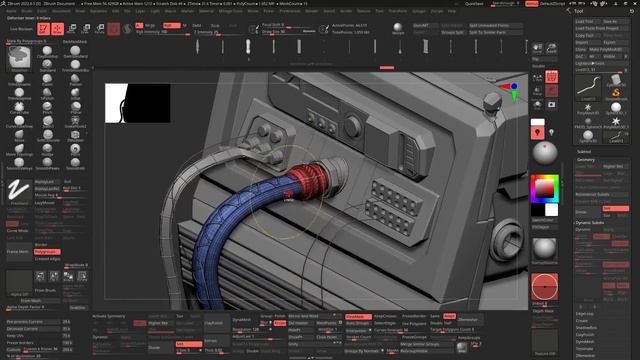Choose the SmoothPeaks brush
Viewport: 640px width, 360px height.
[47, 163]
